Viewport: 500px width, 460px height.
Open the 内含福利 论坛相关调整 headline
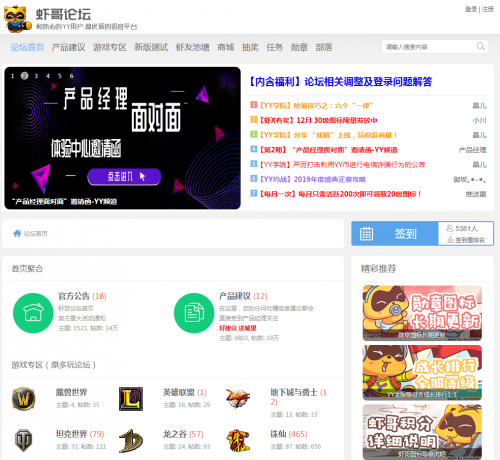tap(340, 82)
